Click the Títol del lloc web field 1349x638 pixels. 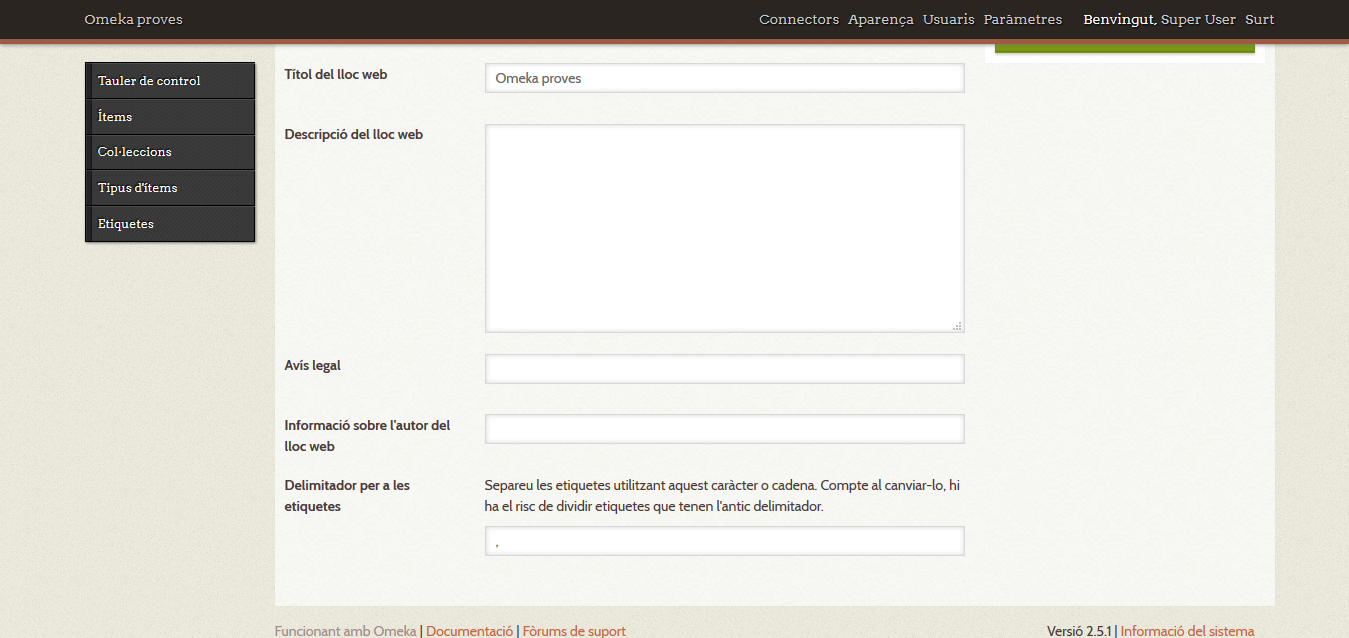(724, 77)
